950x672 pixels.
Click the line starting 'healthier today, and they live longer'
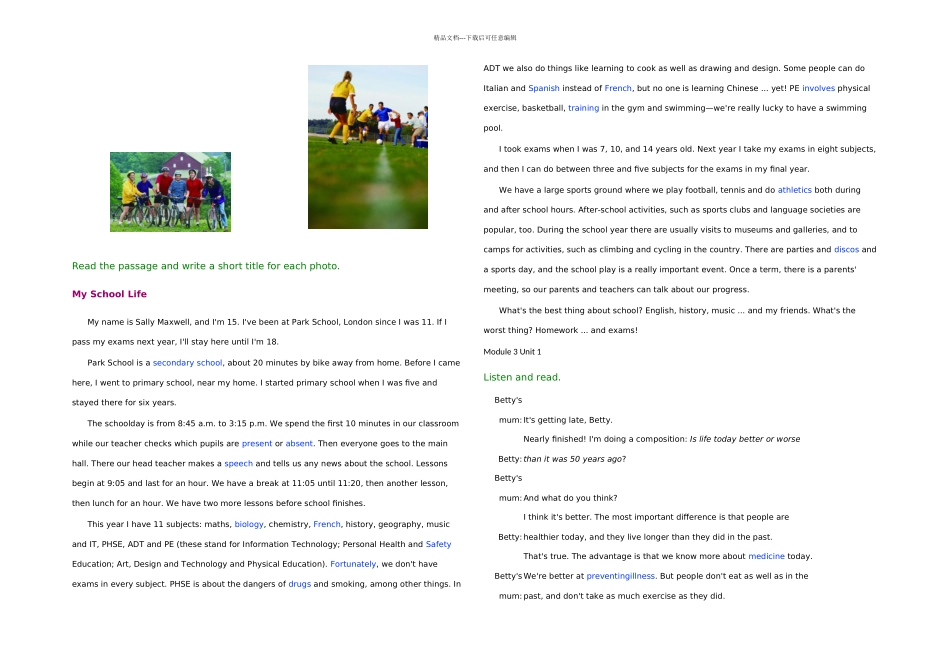click(x=648, y=537)
